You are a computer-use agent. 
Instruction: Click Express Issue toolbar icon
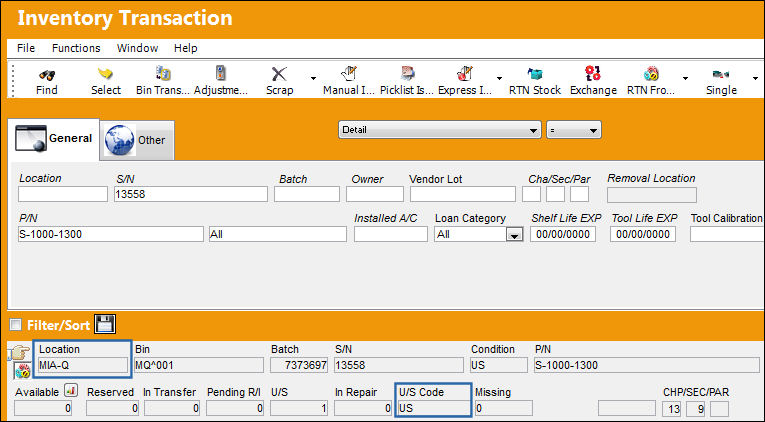pyautogui.click(x=465, y=74)
